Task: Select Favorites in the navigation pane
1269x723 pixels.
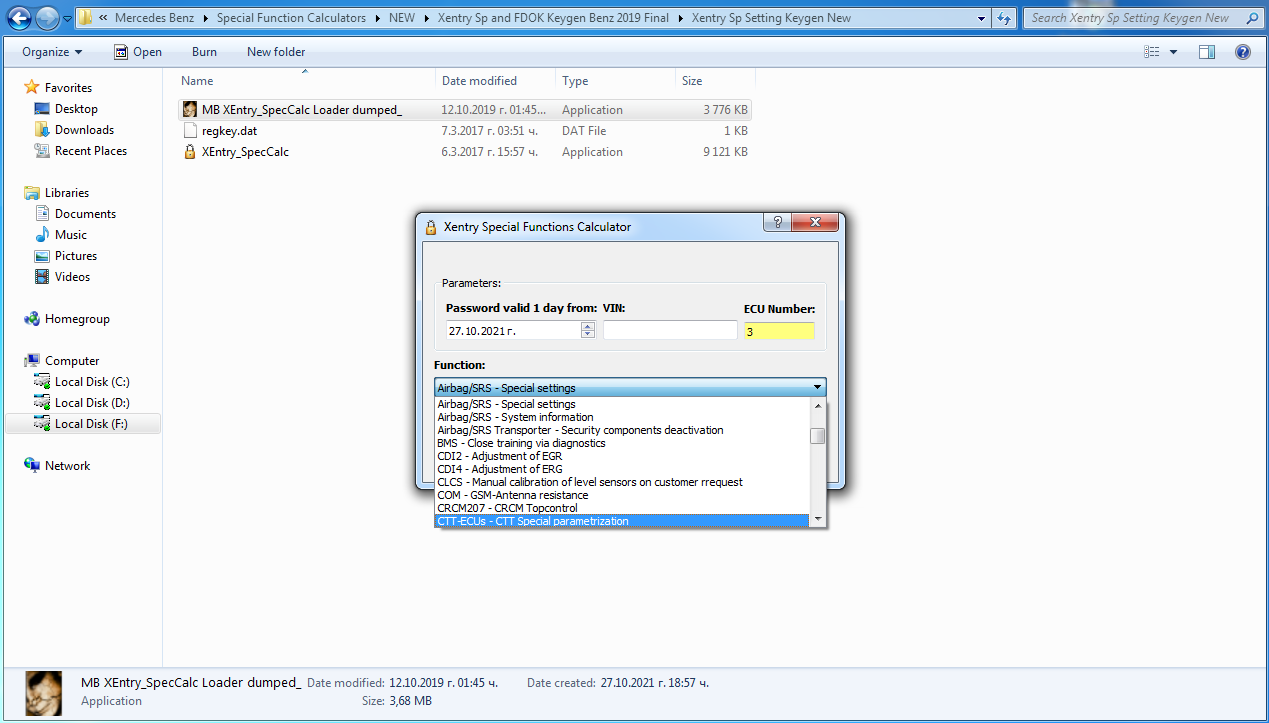Action: (68, 88)
